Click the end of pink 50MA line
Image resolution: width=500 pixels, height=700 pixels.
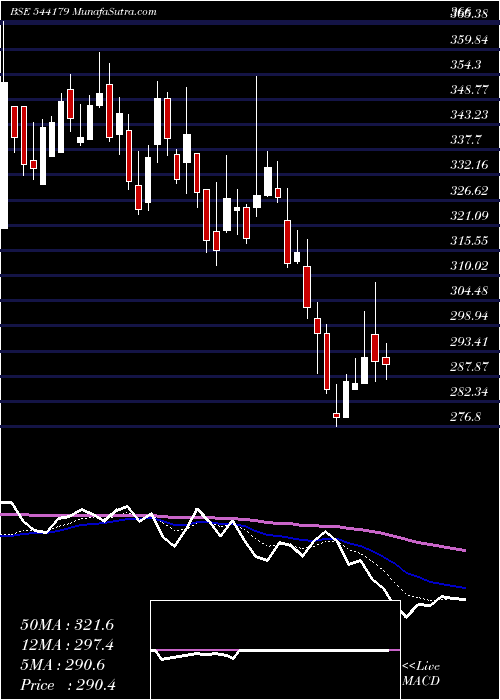coord(464,550)
